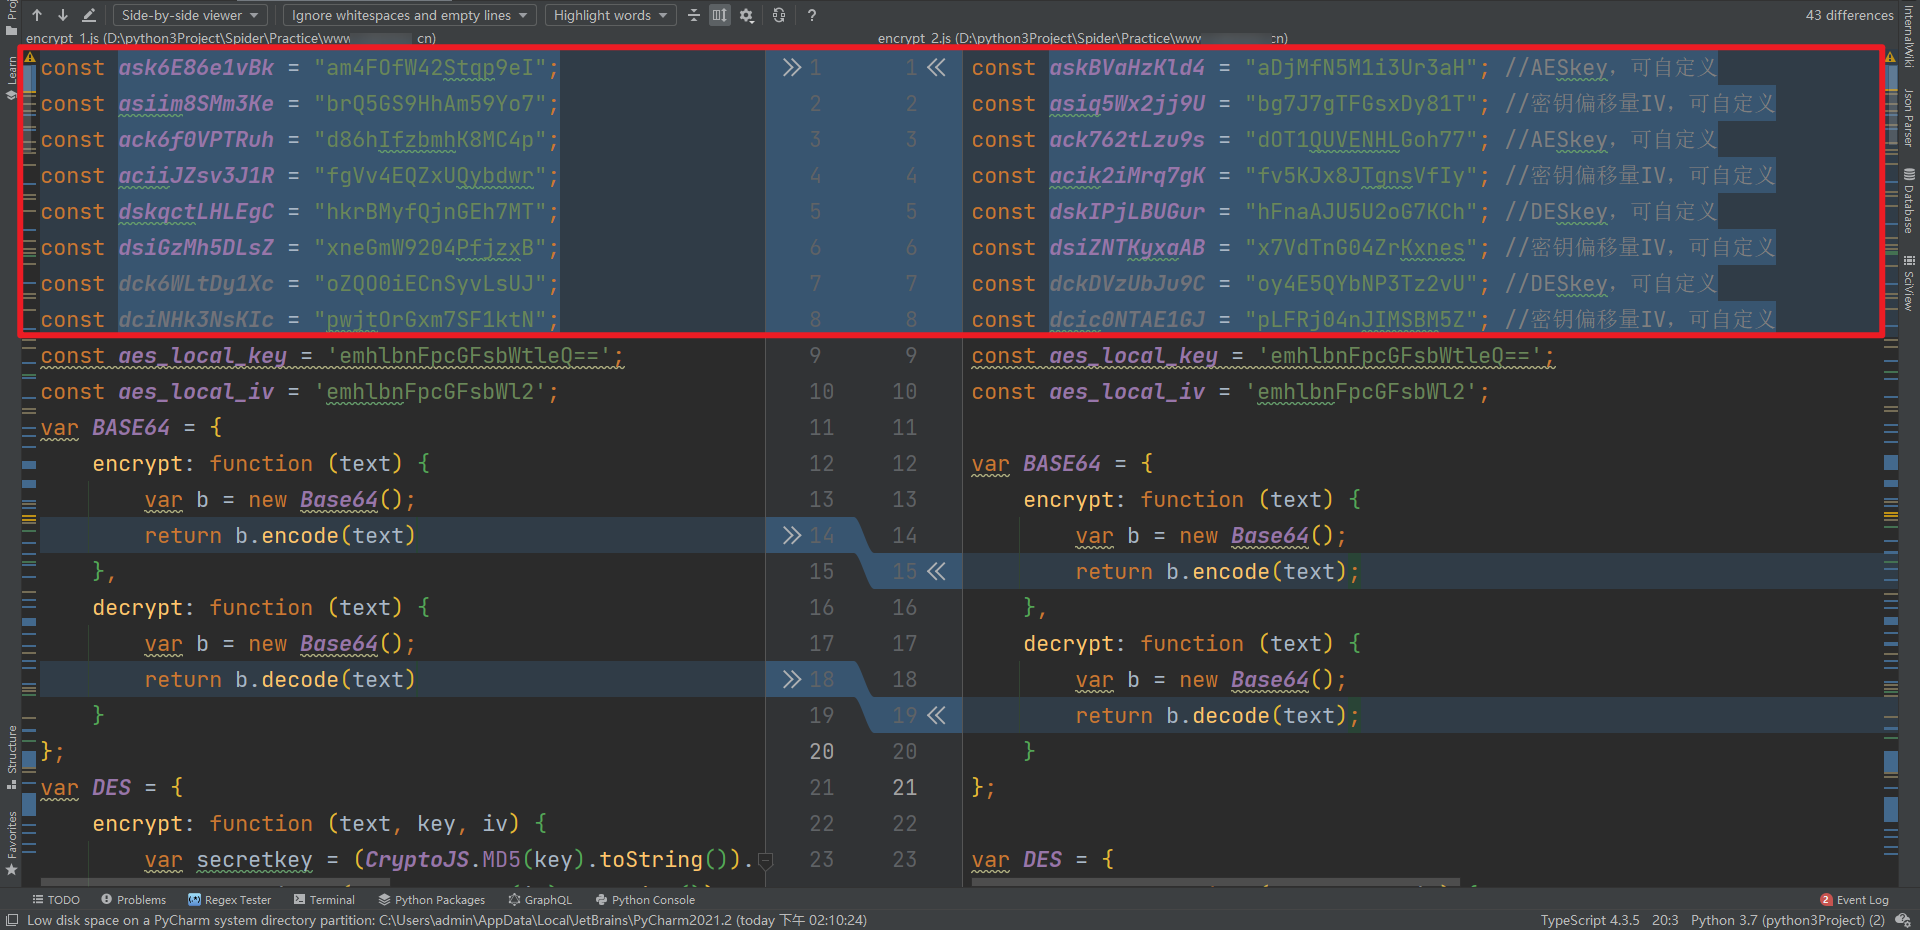Click the encrypt_1.js file path header
Viewport: 1920px width, 930px height.
[230, 38]
